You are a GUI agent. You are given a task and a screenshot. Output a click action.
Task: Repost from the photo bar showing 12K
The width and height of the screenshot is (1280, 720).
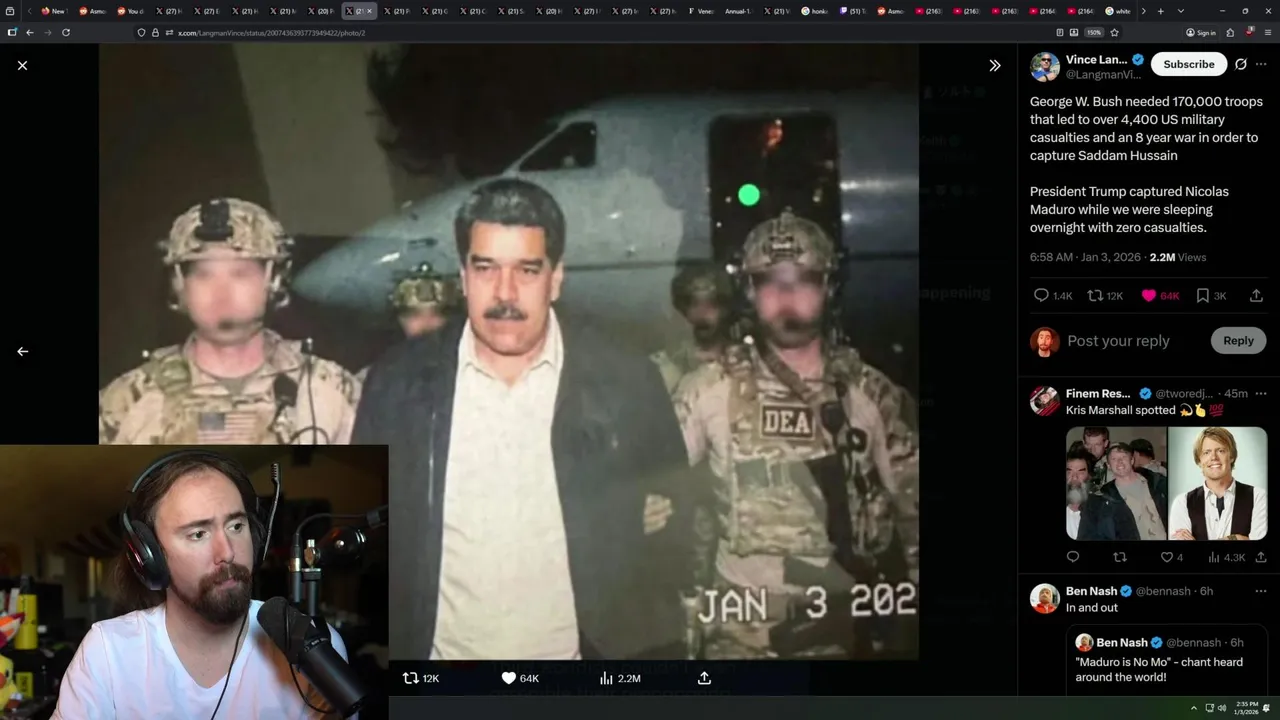click(x=421, y=678)
